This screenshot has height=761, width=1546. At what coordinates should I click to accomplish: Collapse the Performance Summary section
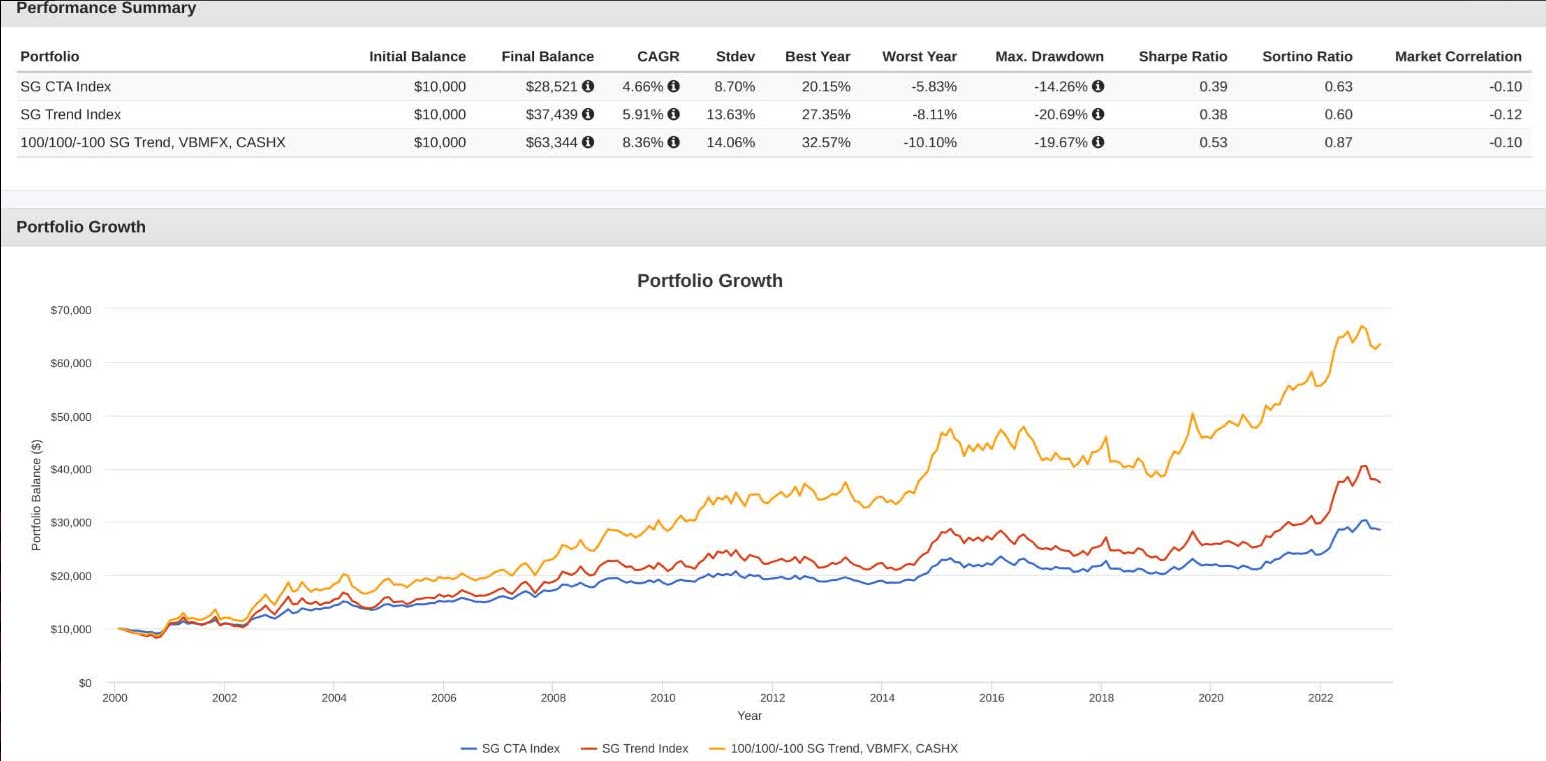point(105,8)
